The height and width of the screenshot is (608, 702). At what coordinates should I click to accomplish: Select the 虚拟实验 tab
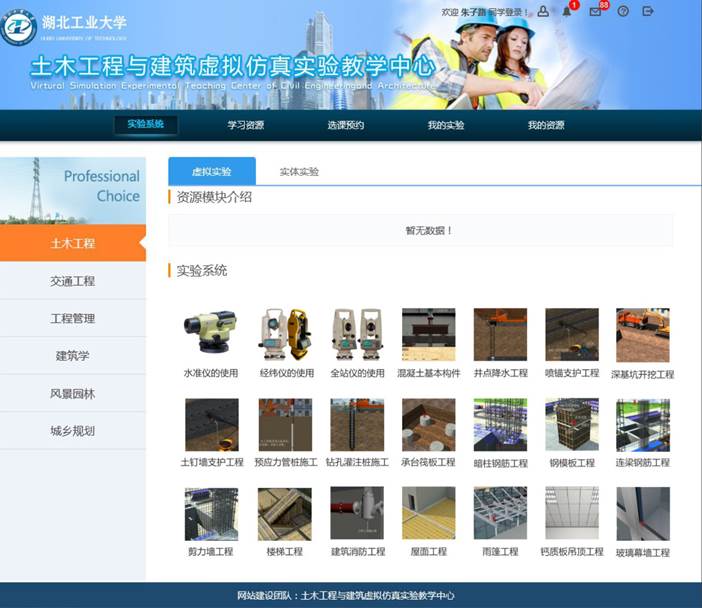click(211, 171)
